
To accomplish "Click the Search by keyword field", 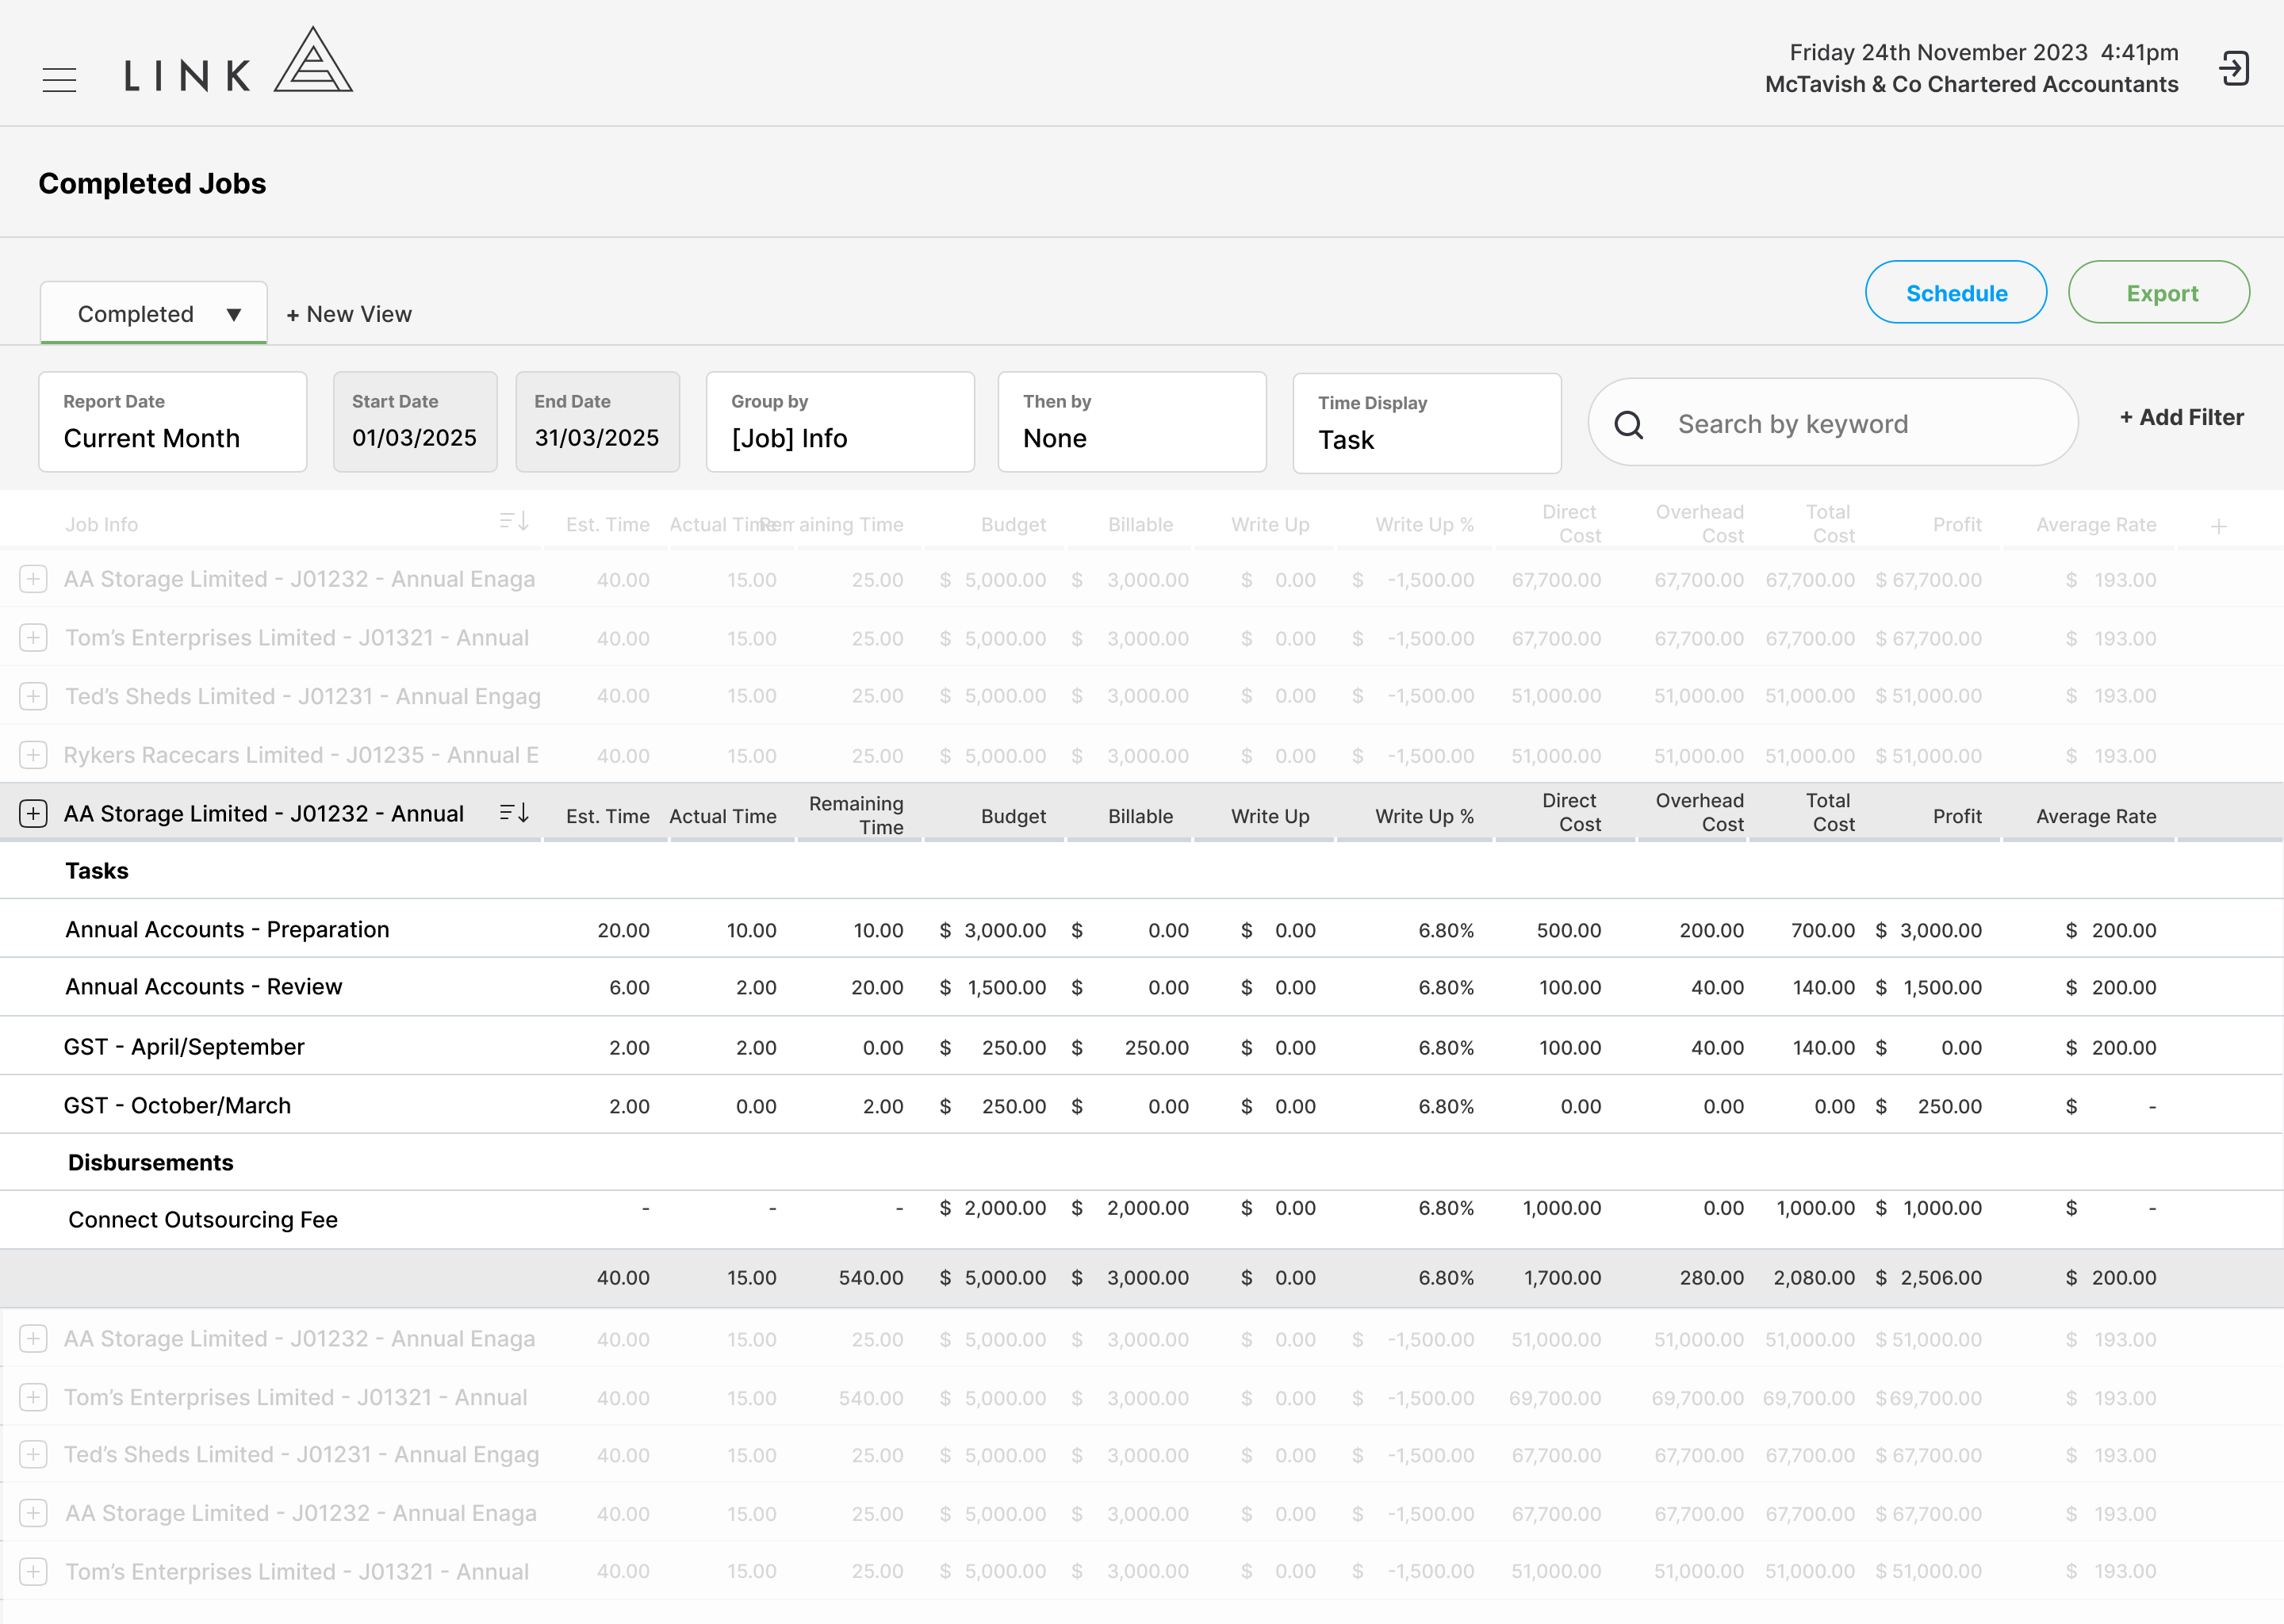I will (1833, 423).
